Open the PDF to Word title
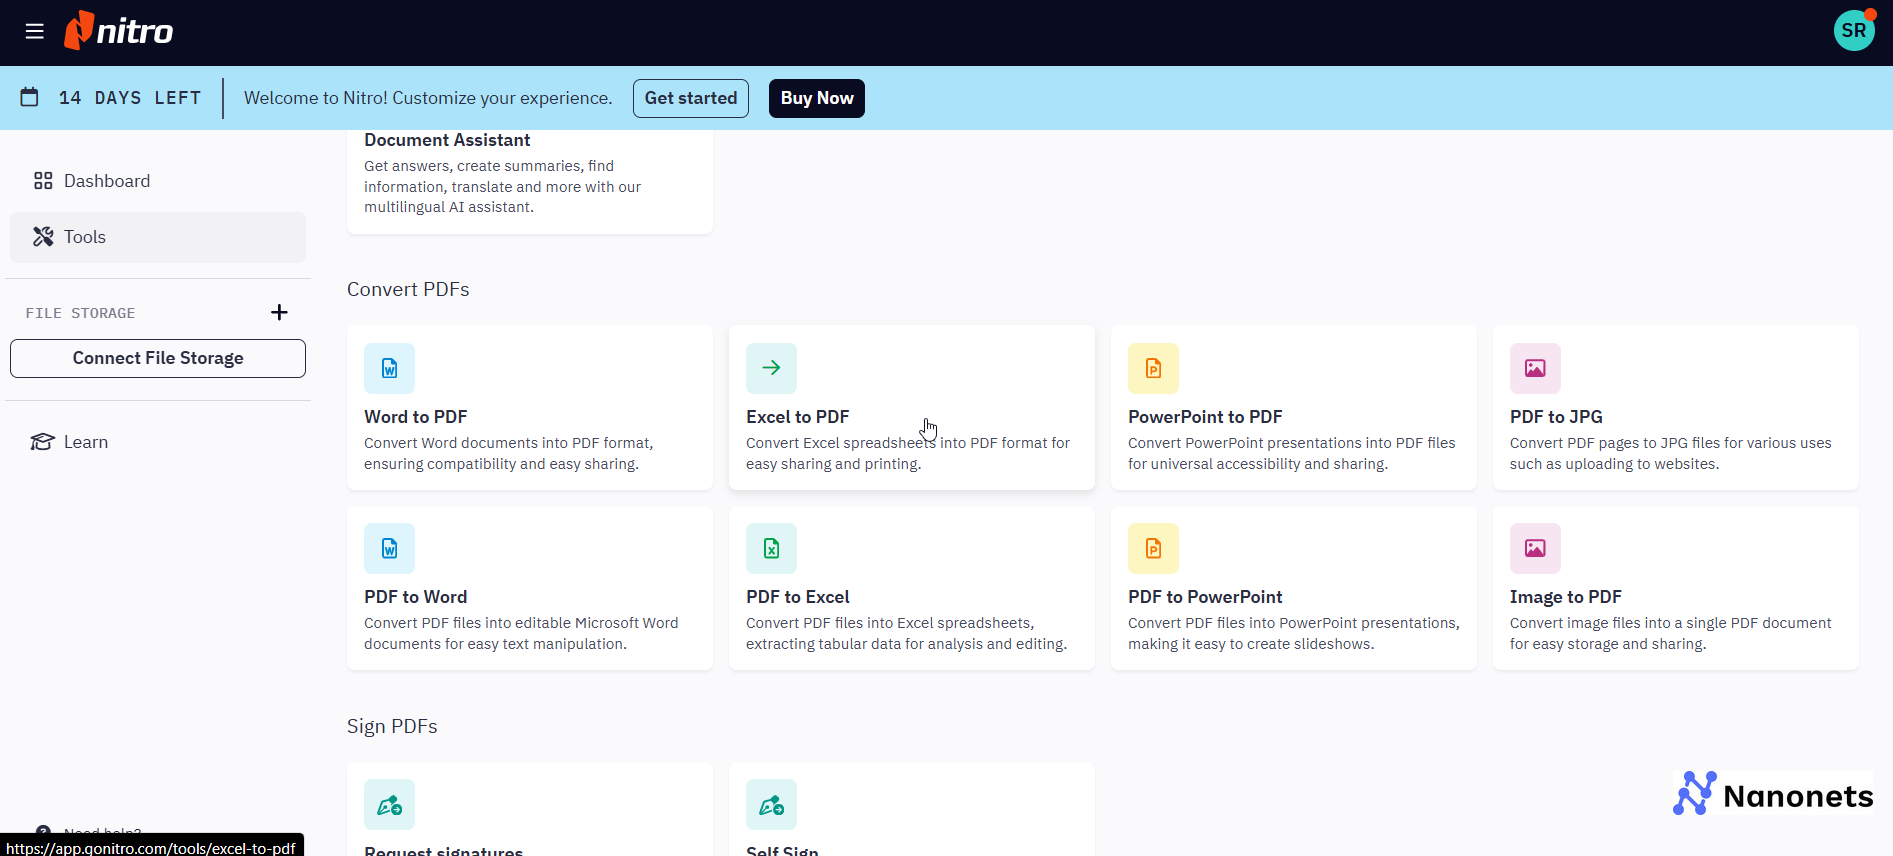 (415, 597)
